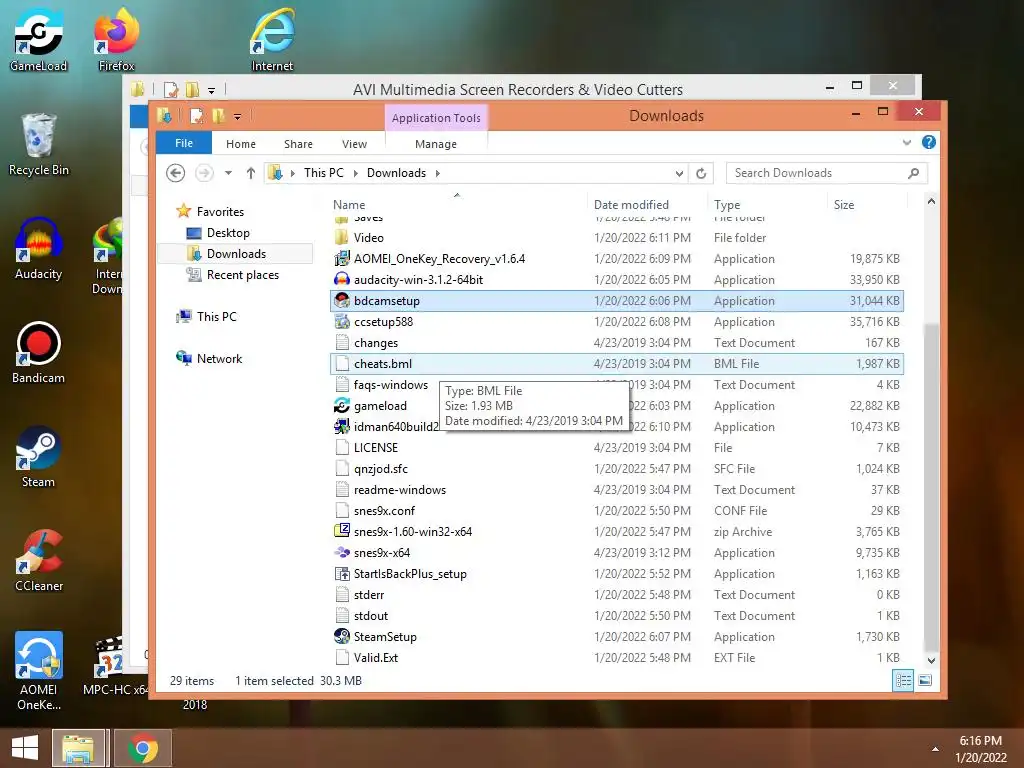Viewport: 1024px width, 768px height.
Task: Open the Internet Explorer desktop icon
Action: [272, 40]
